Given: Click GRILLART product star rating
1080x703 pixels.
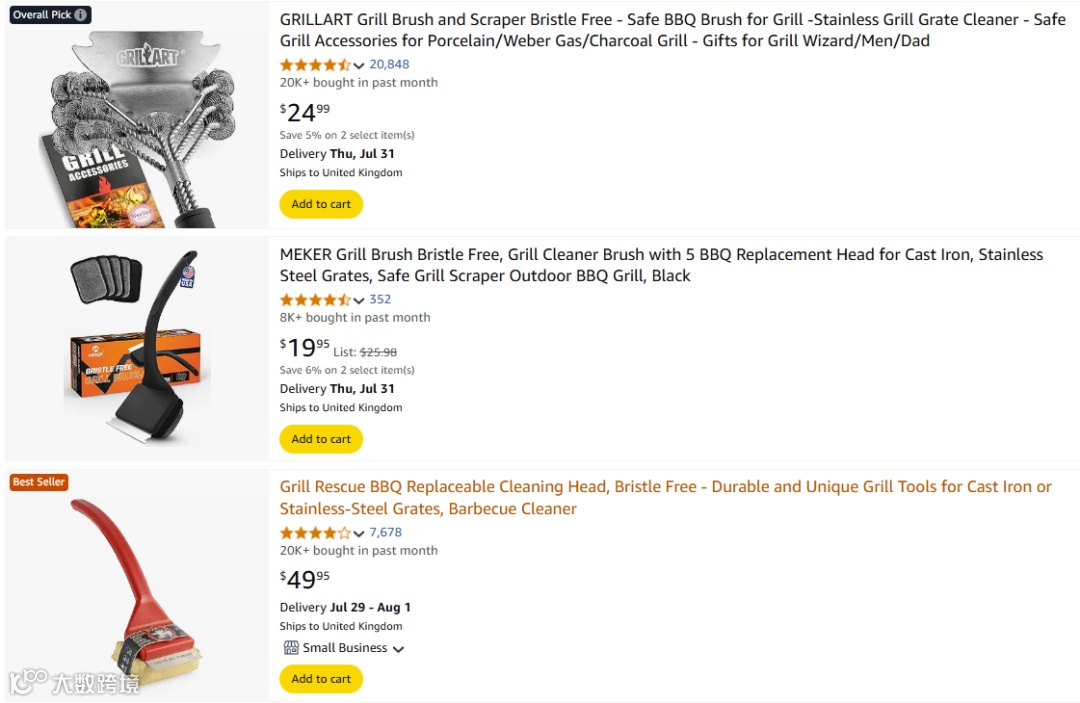Looking at the screenshot, I should 315,65.
